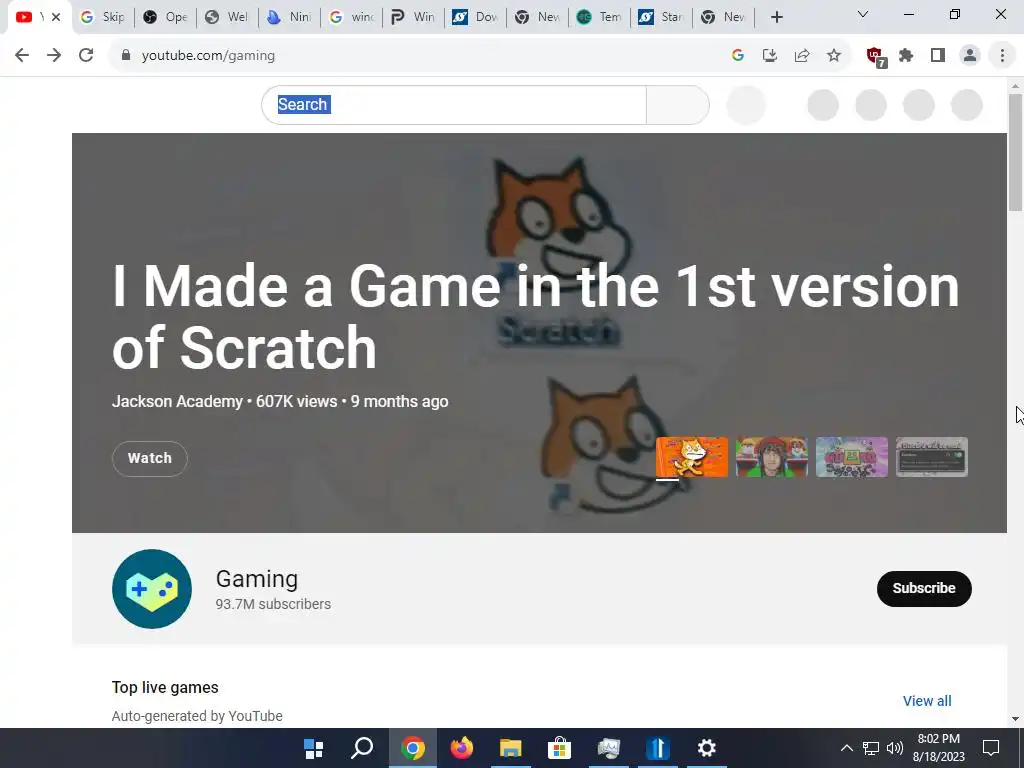Click the address bar URL youtube.com/gaming
1024x768 pixels.
click(x=208, y=56)
